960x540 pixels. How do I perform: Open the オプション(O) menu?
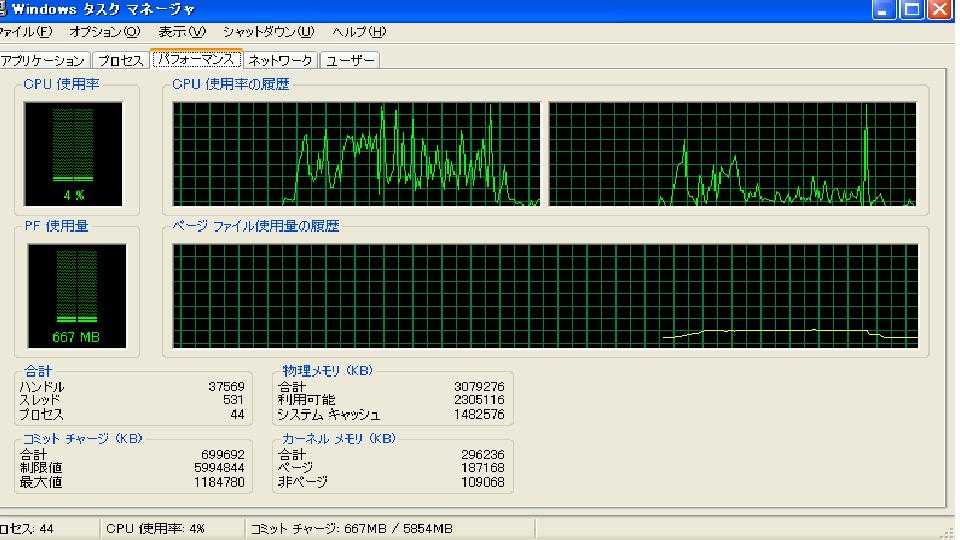(x=105, y=32)
